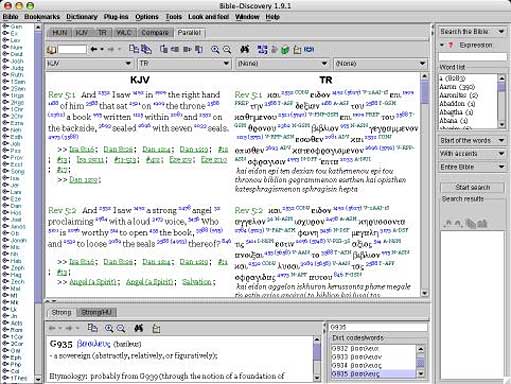Click the binoculars icon in the dictionary toolbar
This screenshot has height=384, width=511.
pyautogui.click(x=139, y=328)
